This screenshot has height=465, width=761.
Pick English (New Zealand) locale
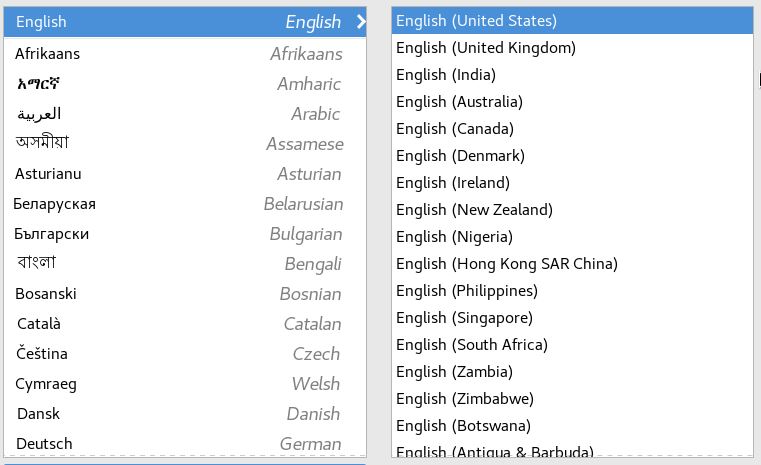[x=474, y=210]
